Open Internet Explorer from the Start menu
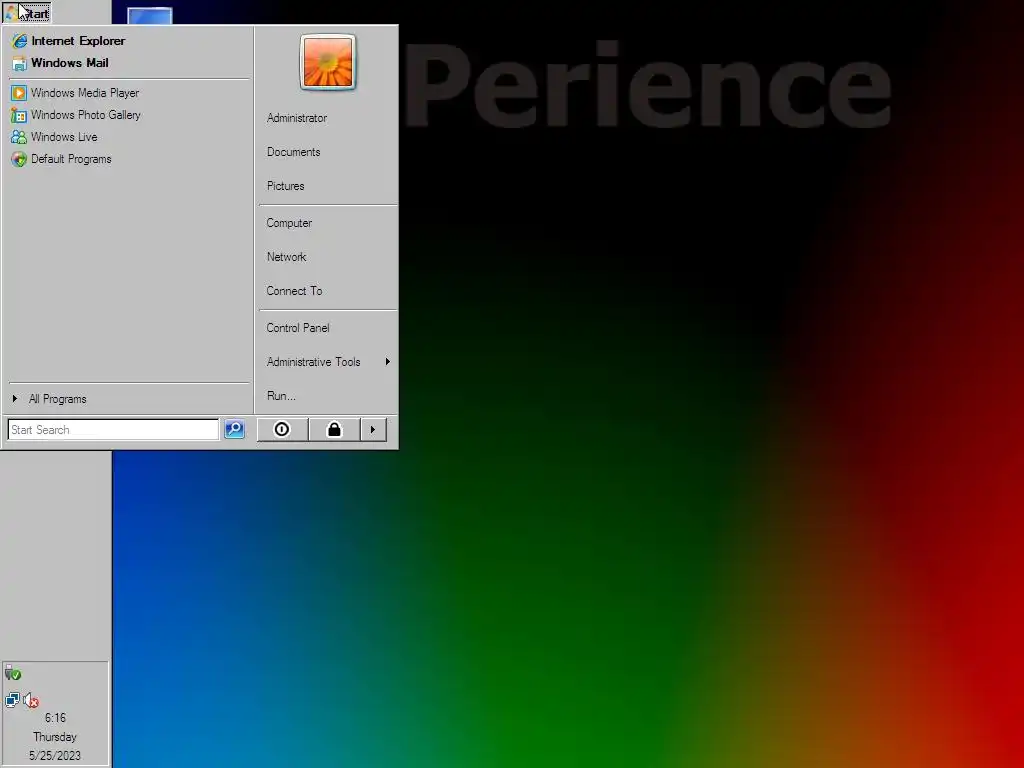1024x768 pixels. (129, 40)
